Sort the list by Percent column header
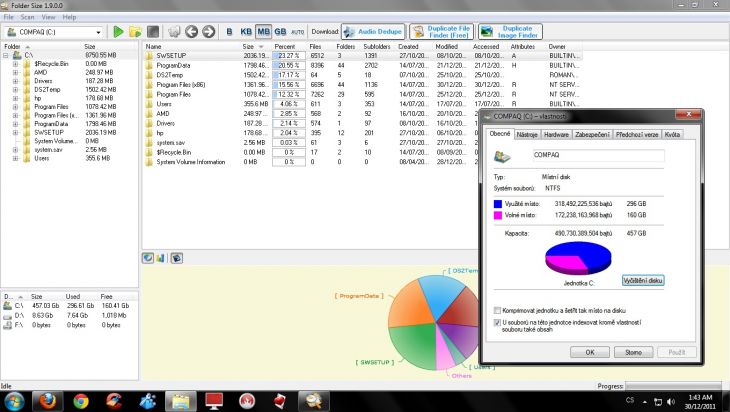Screen dimensions: 730x412 click(285, 47)
